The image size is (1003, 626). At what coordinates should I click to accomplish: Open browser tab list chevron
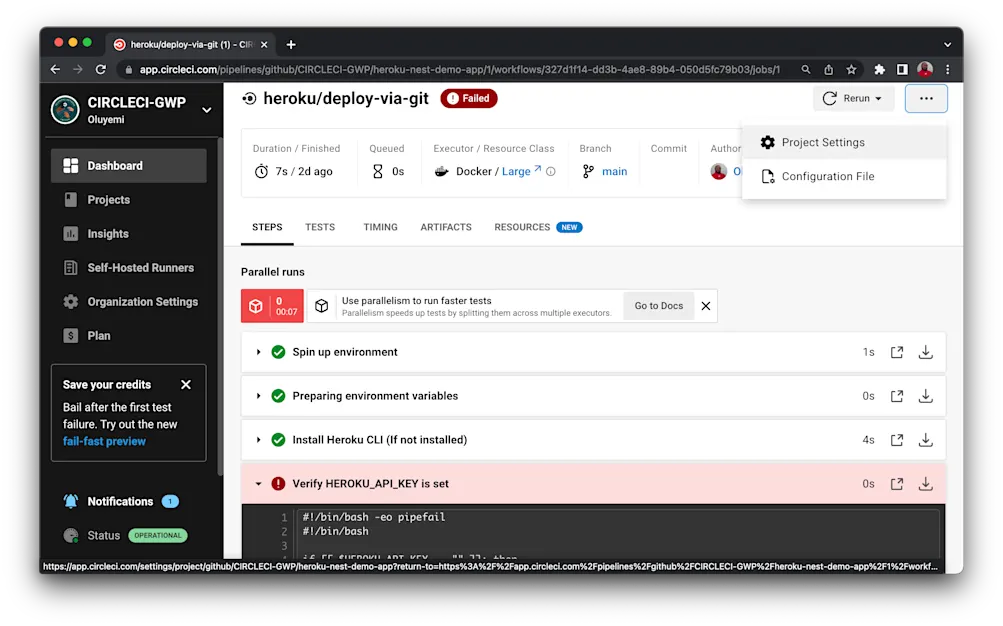tap(947, 45)
